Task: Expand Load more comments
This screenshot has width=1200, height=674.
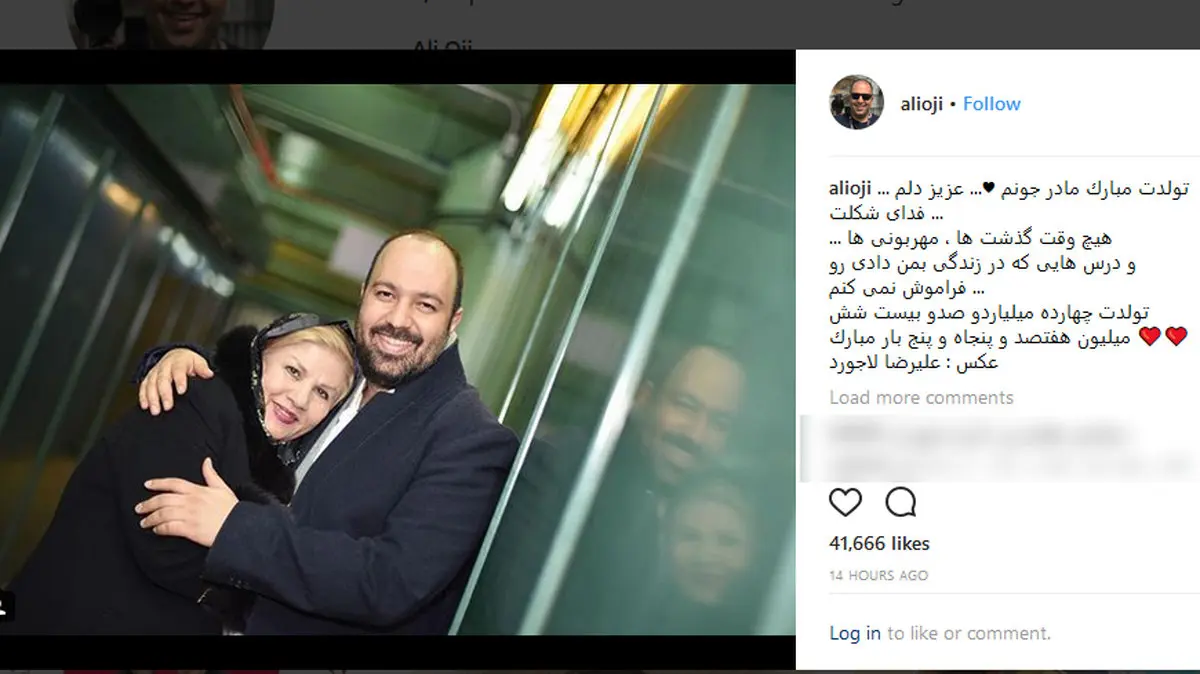Action: coord(921,397)
